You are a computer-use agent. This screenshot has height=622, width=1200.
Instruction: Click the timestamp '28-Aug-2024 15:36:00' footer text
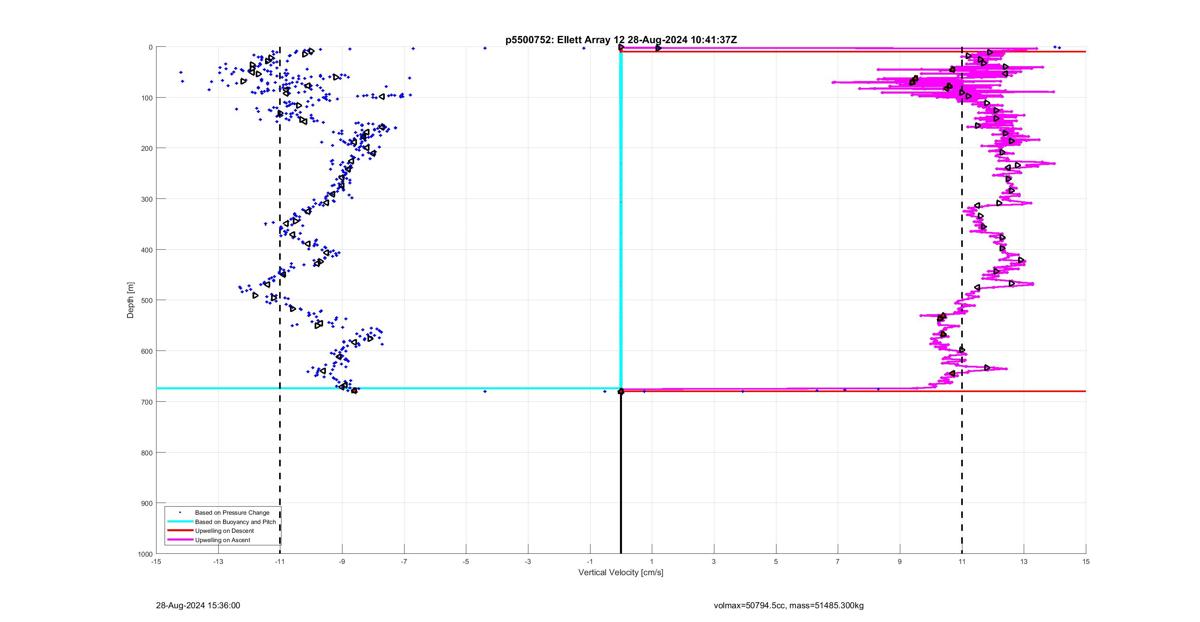(198, 605)
